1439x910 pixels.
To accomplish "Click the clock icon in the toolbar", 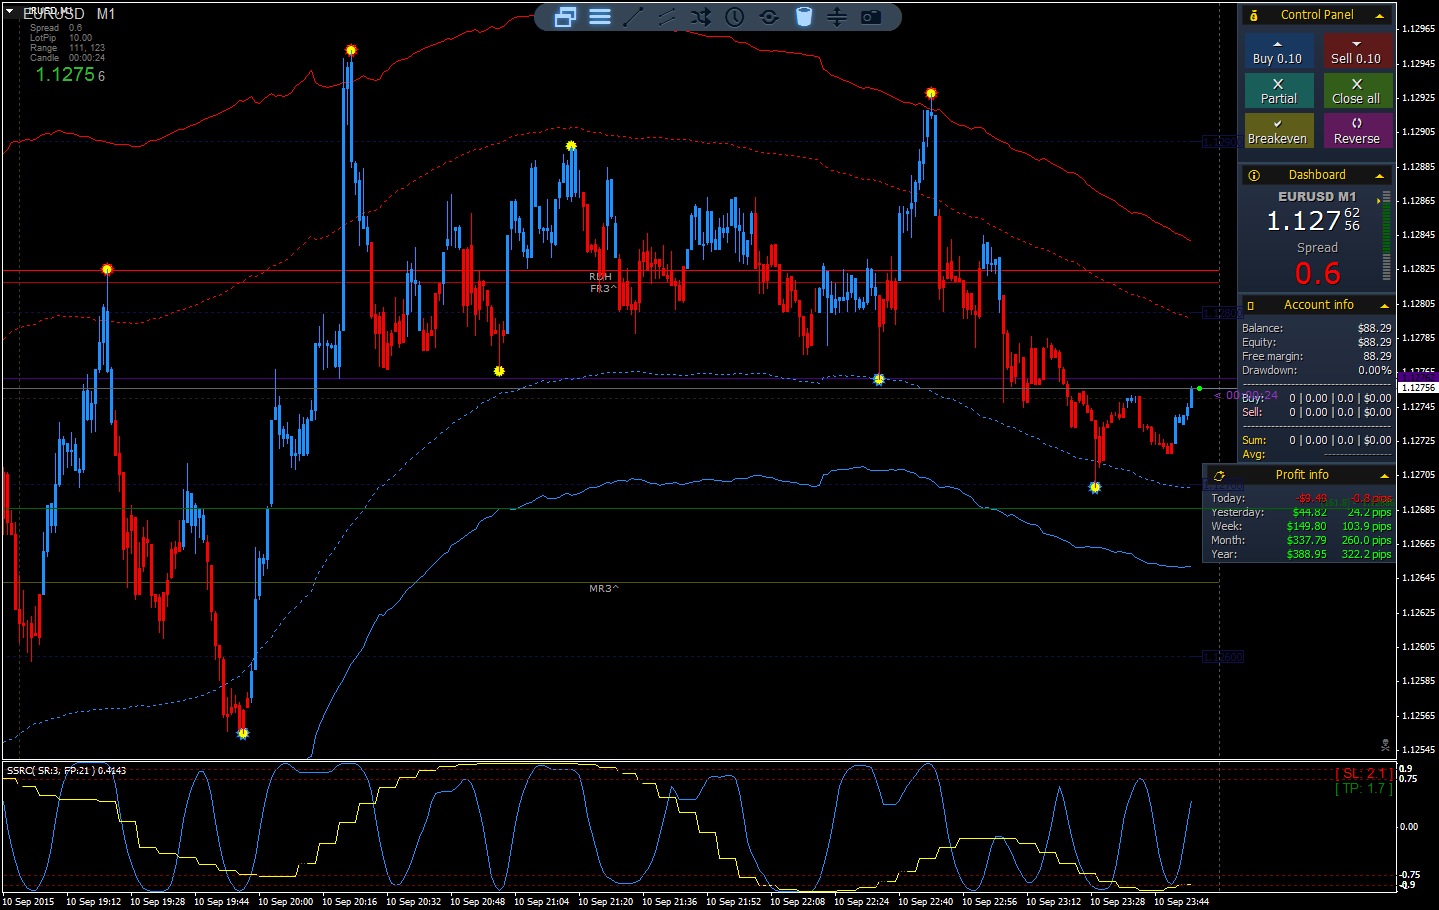I will point(735,17).
